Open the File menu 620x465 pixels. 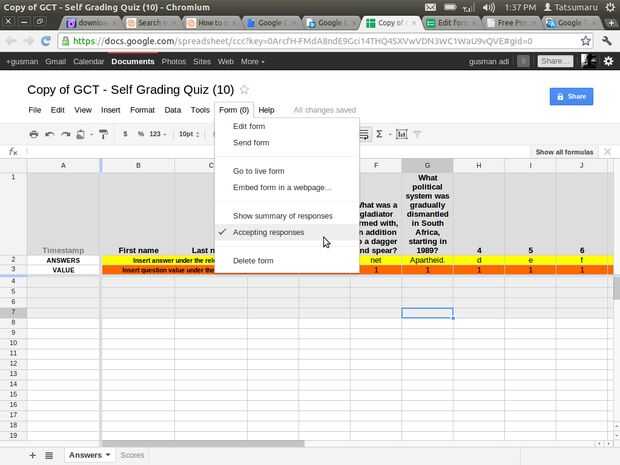coord(35,110)
